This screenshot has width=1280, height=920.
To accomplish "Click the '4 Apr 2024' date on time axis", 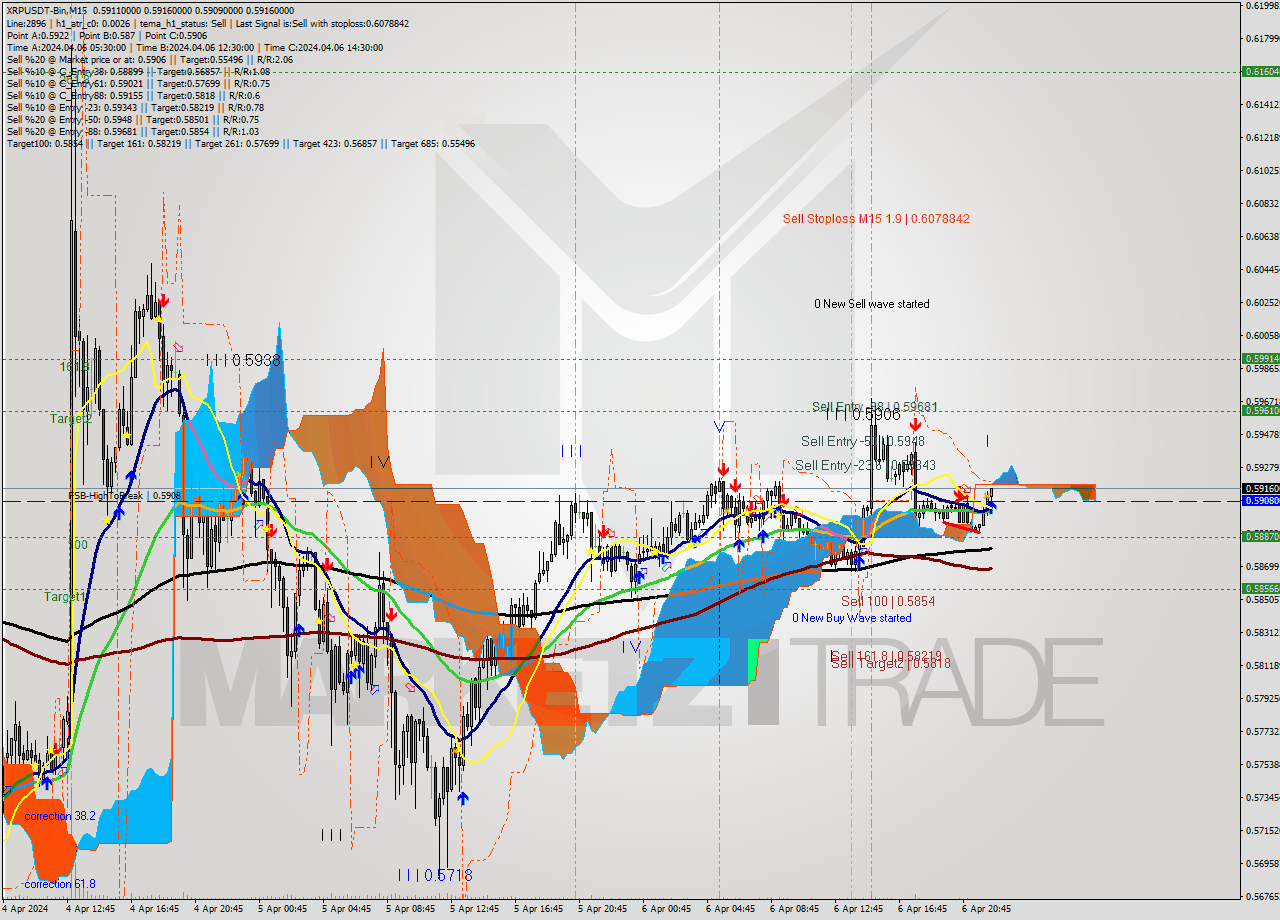I will tap(24, 910).
